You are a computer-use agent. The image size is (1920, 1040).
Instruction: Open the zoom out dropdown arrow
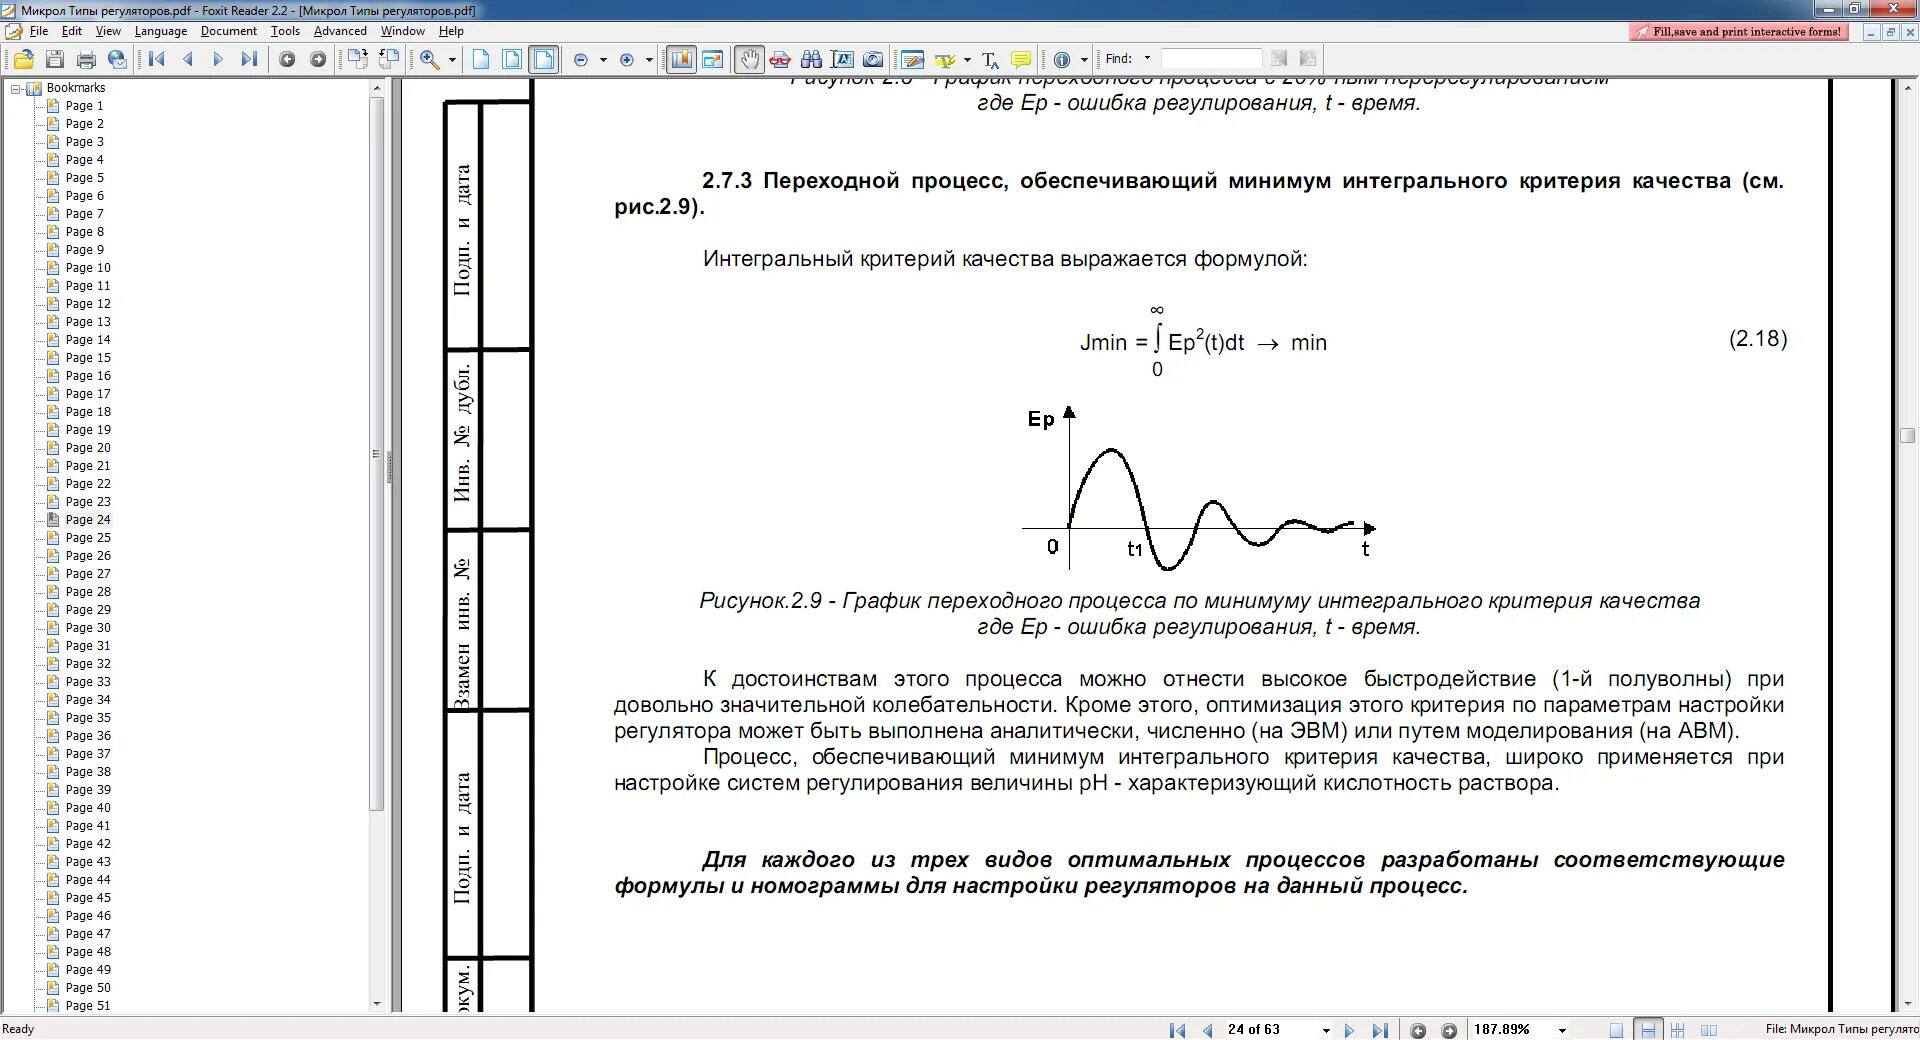click(603, 60)
